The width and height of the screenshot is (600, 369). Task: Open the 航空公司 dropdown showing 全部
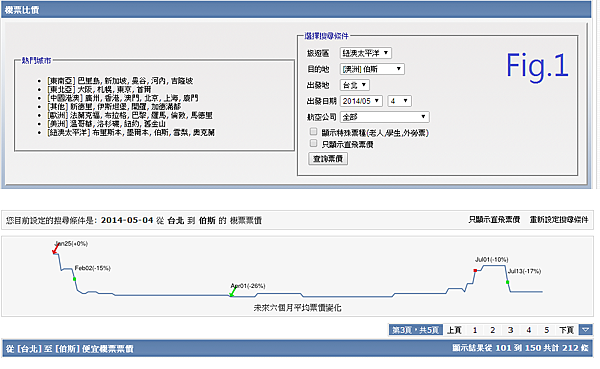385,117
